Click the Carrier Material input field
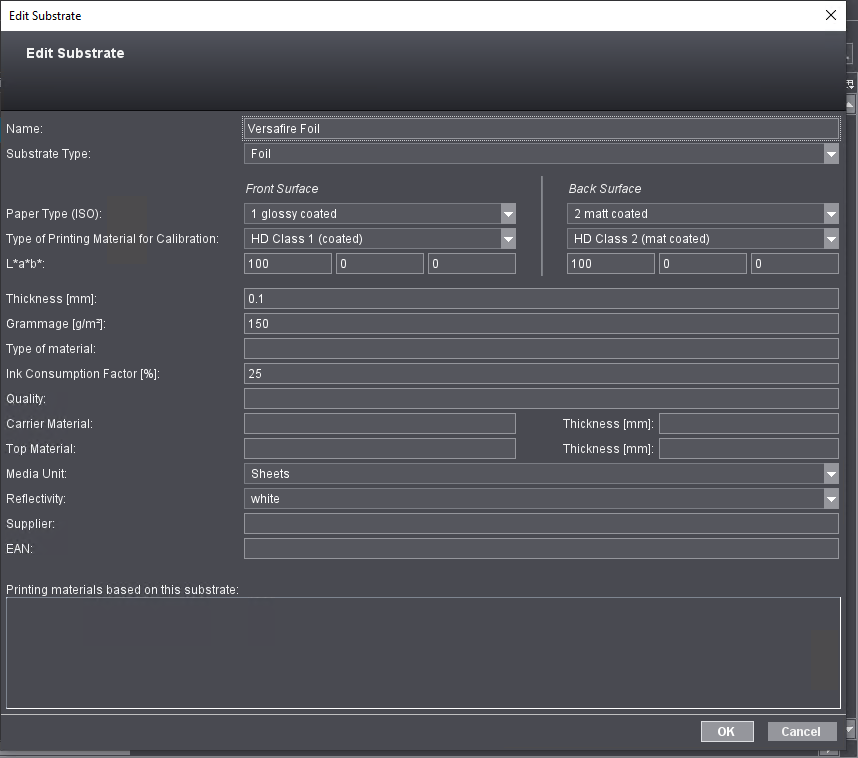This screenshot has height=758, width=858. click(x=379, y=424)
